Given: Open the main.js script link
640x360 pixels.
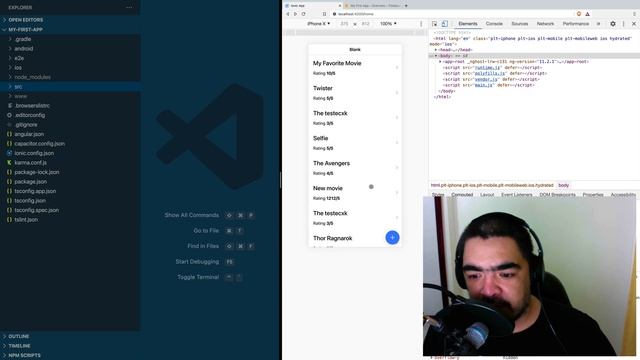Looking at the screenshot, I should pyautogui.click(x=484, y=85).
